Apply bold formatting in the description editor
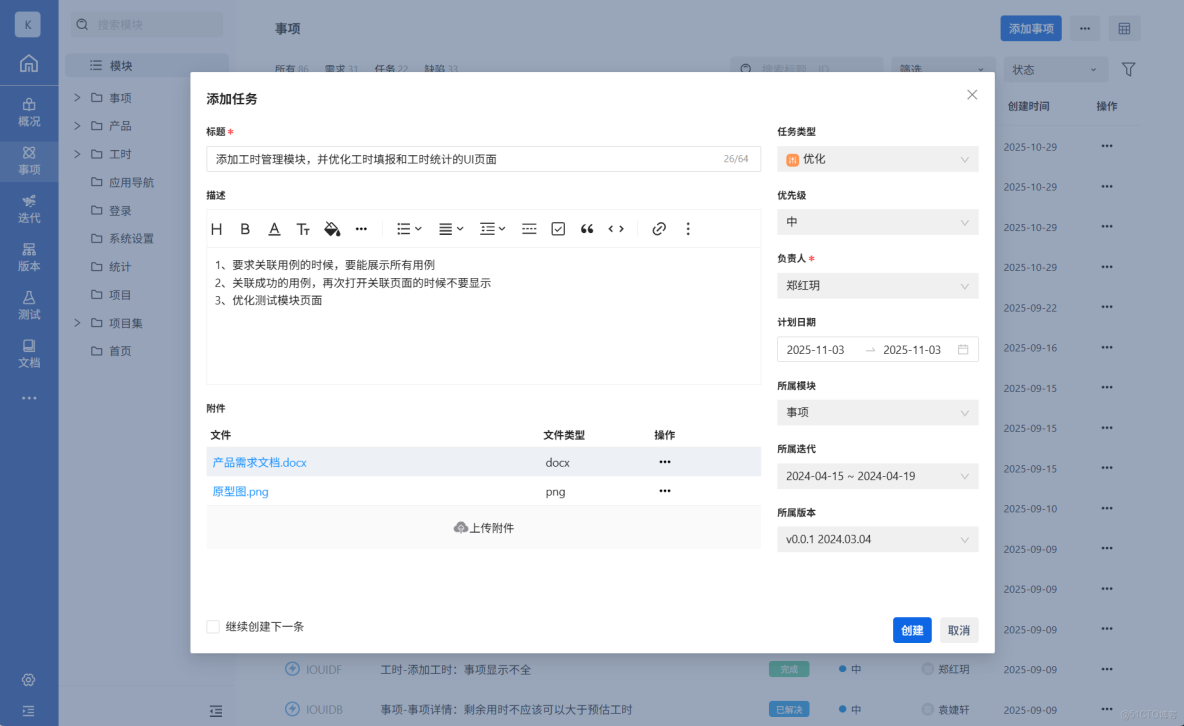Image resolution: width=1184 pixels, height=726 pixels. tap(245, 228)
